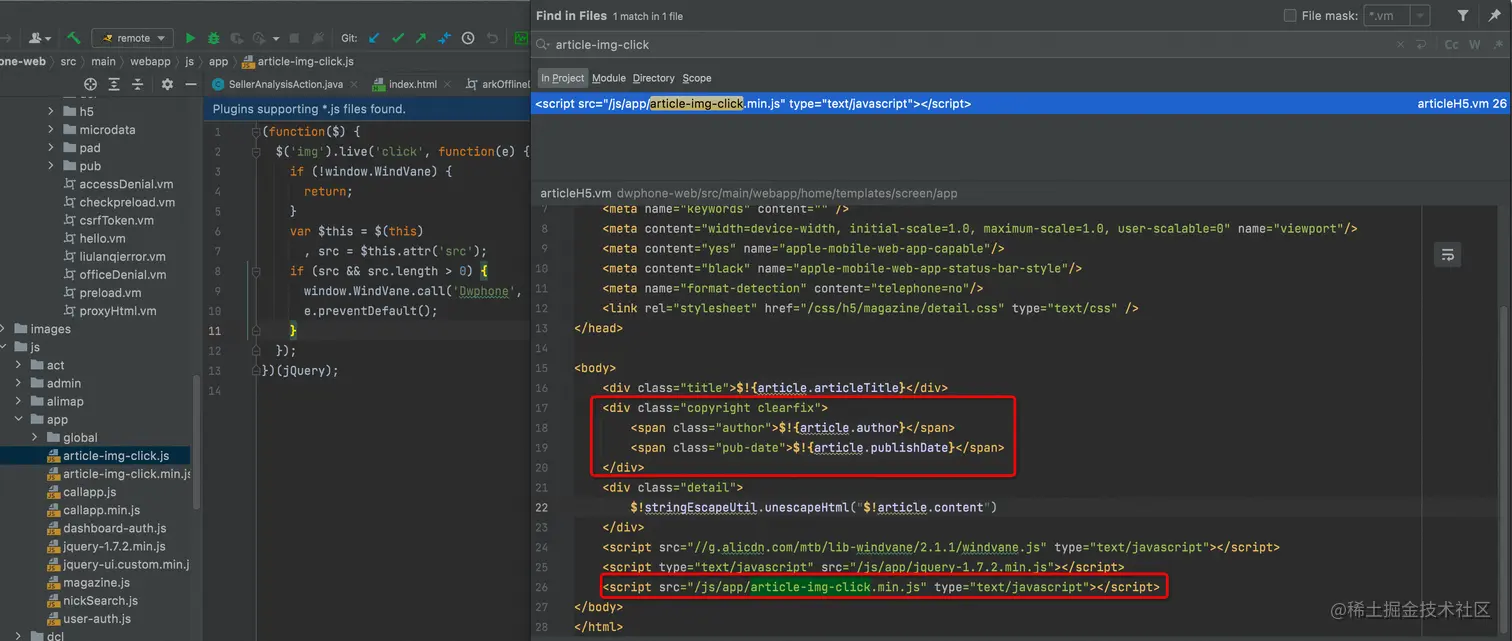Click the filter funnel icon in Find in Files

tap(1463, 15)
